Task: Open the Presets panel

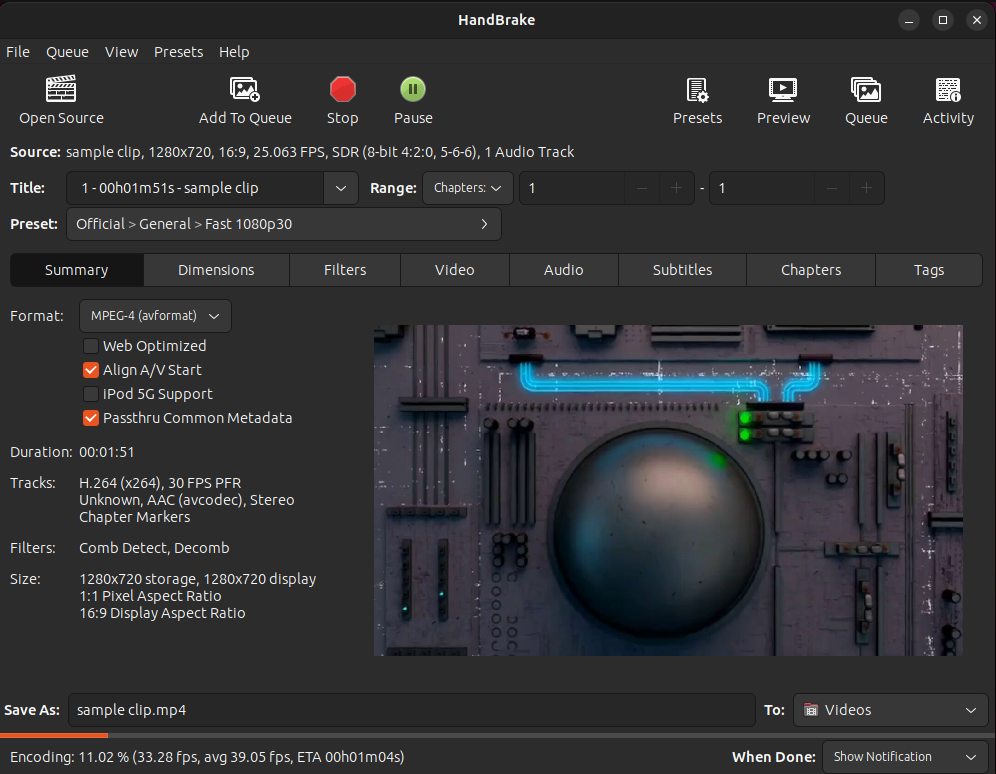Action: click(x=697, y=99)
